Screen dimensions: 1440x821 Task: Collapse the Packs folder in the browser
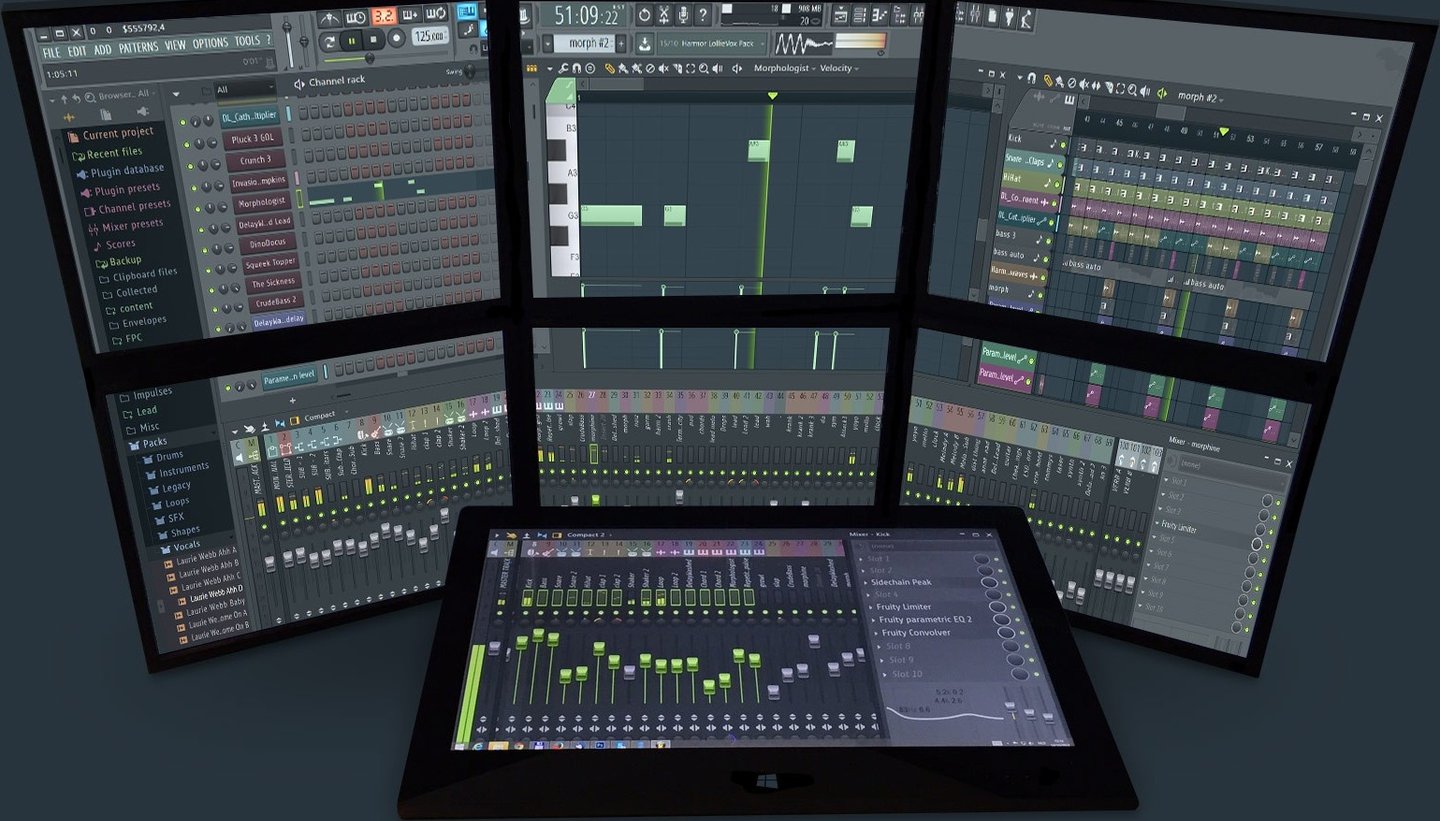(x=147, y=442)
